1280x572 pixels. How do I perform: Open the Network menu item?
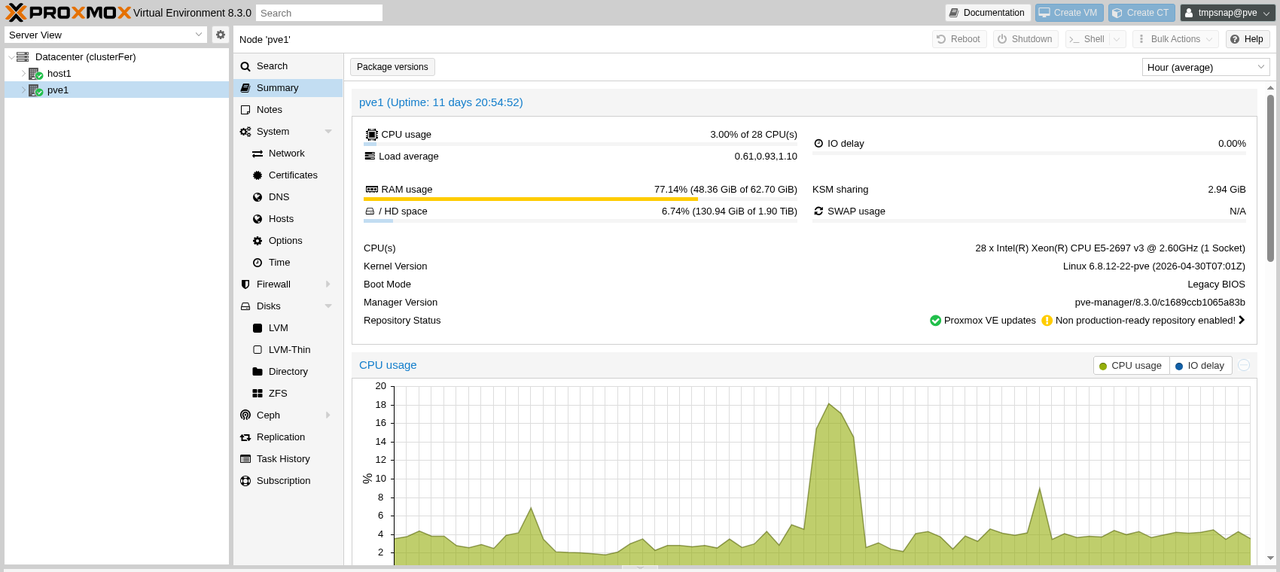pos(288,153)
